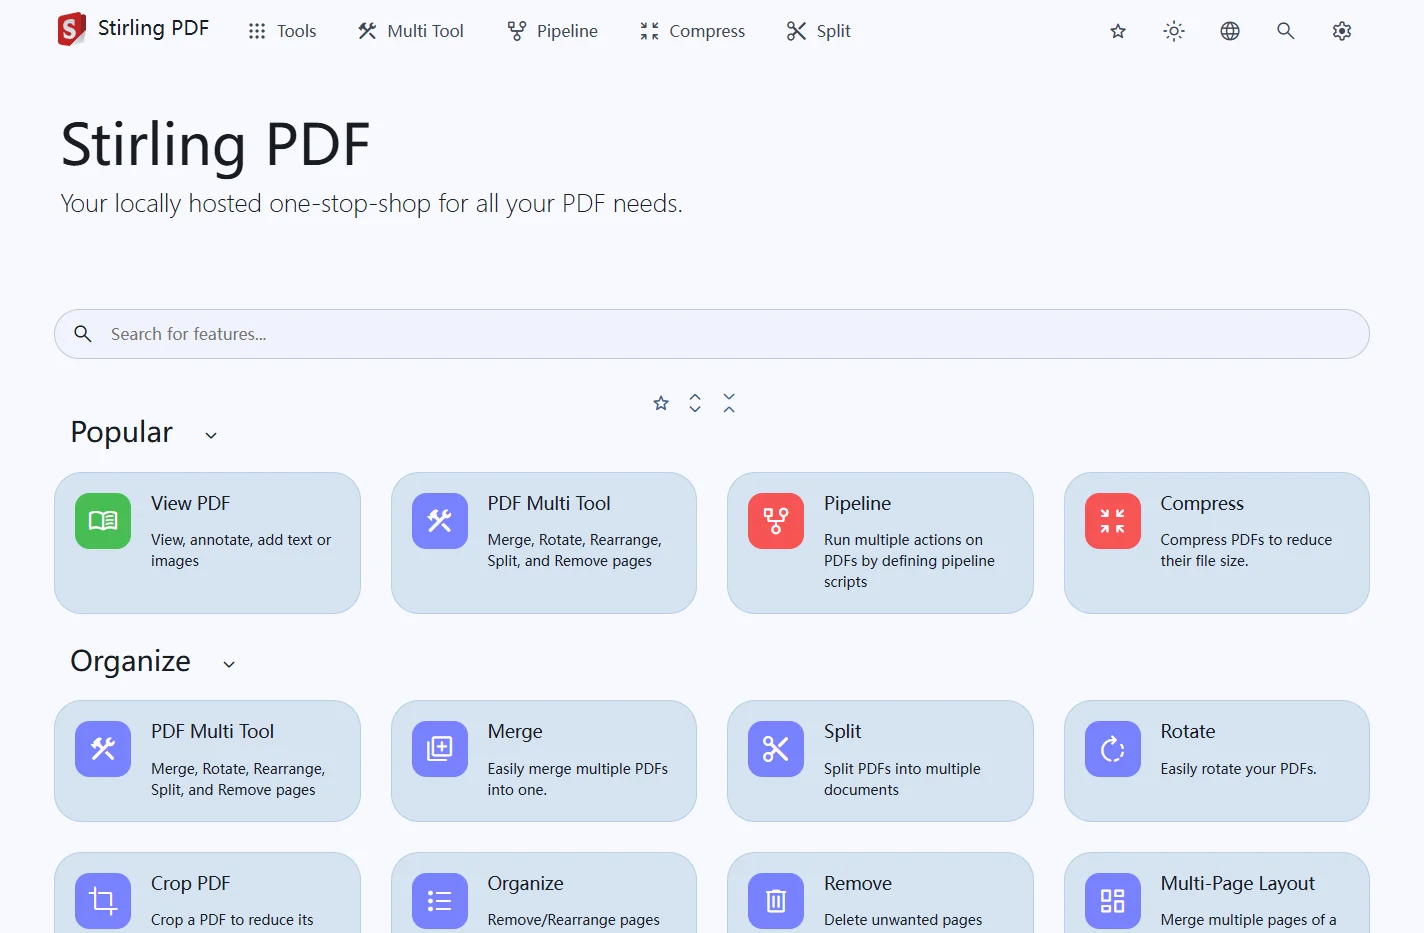
Task: Click the favorites star in navbar
Action: point(1118,31)
